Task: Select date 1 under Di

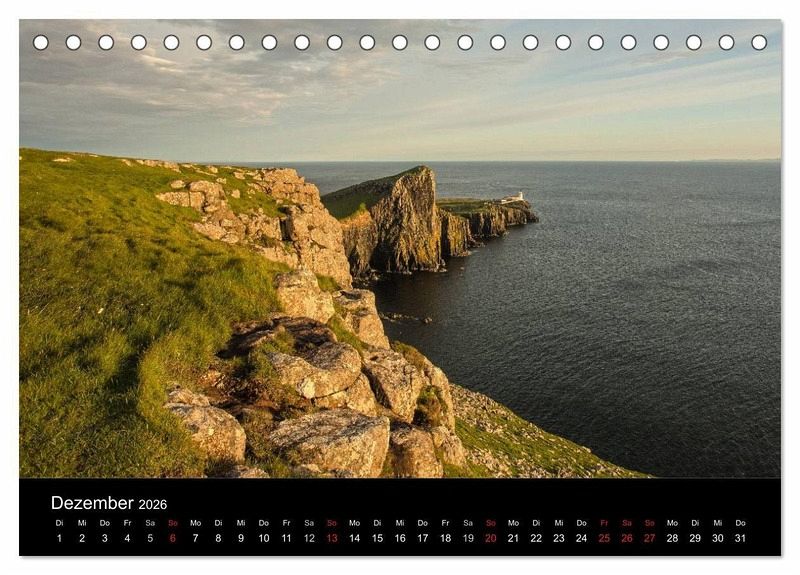Action: coord(59,538)
